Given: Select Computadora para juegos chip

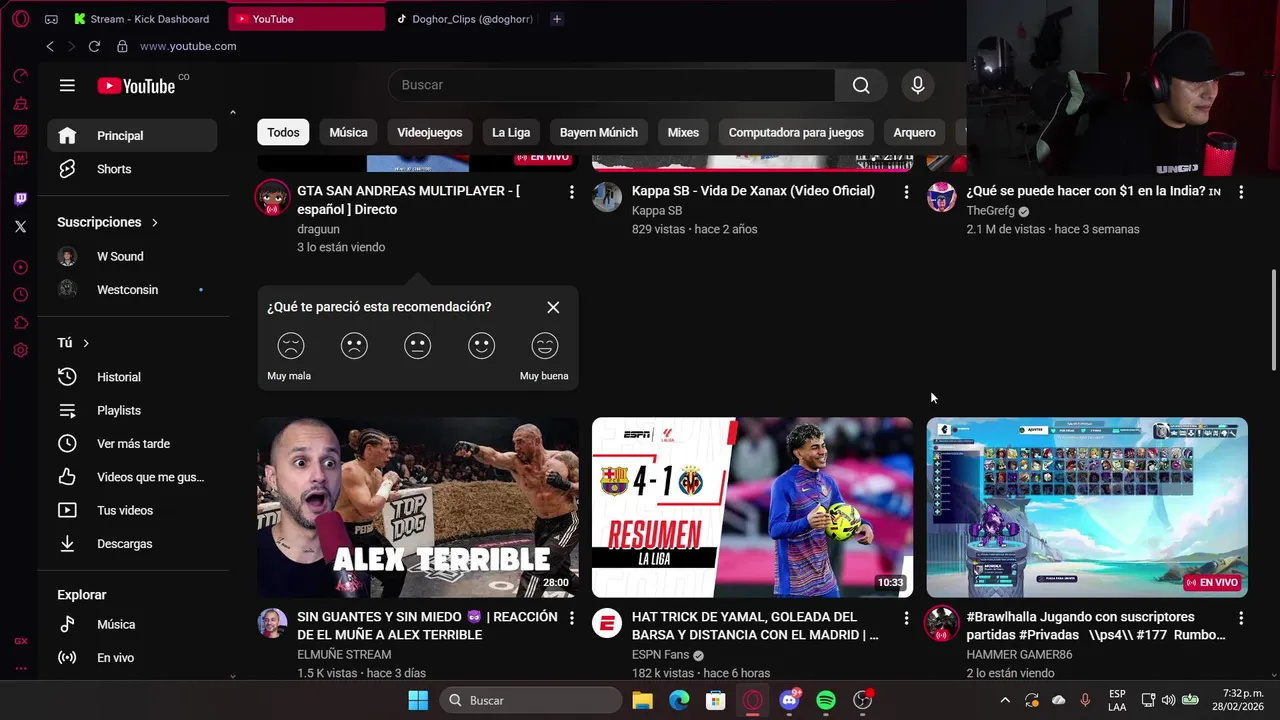Looking at the screenshot, I should pyautogui.click(x=796, y=132).
